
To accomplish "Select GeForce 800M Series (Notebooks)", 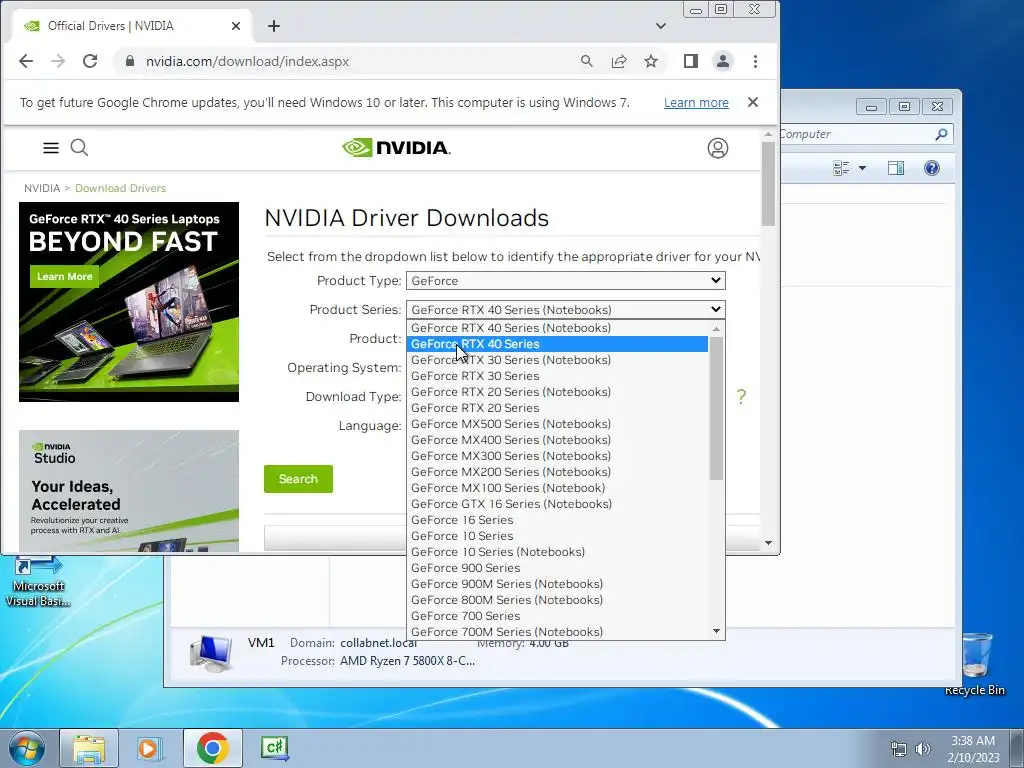I will coord(557,600).
